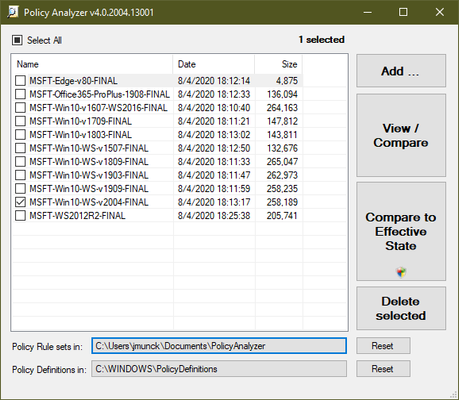Select the MSFT-Win10-v1709-FINAL row
The image size is (459, 400).
click(157, 121)
